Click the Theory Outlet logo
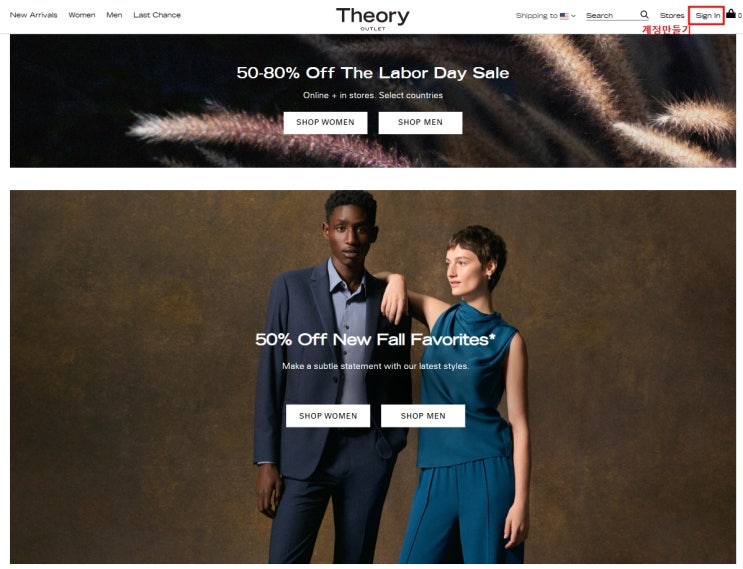 [372, 18]
